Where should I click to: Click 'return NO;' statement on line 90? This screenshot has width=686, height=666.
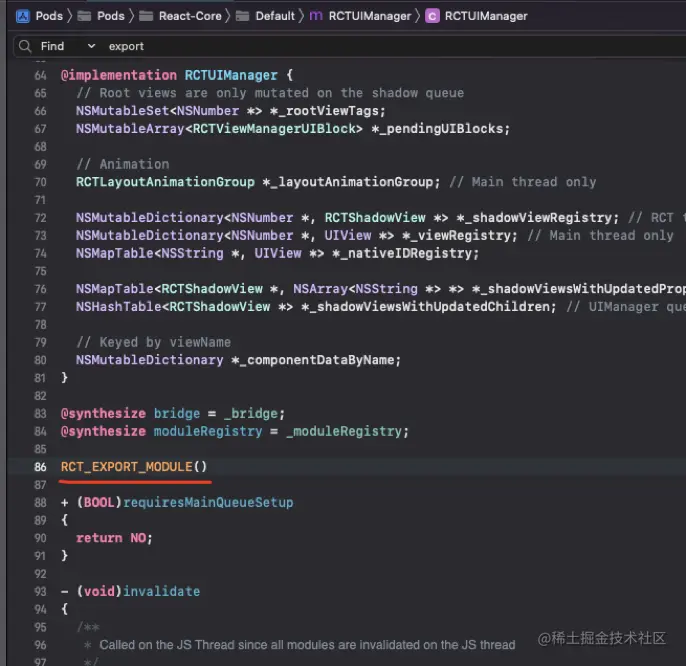pos(114,538)
